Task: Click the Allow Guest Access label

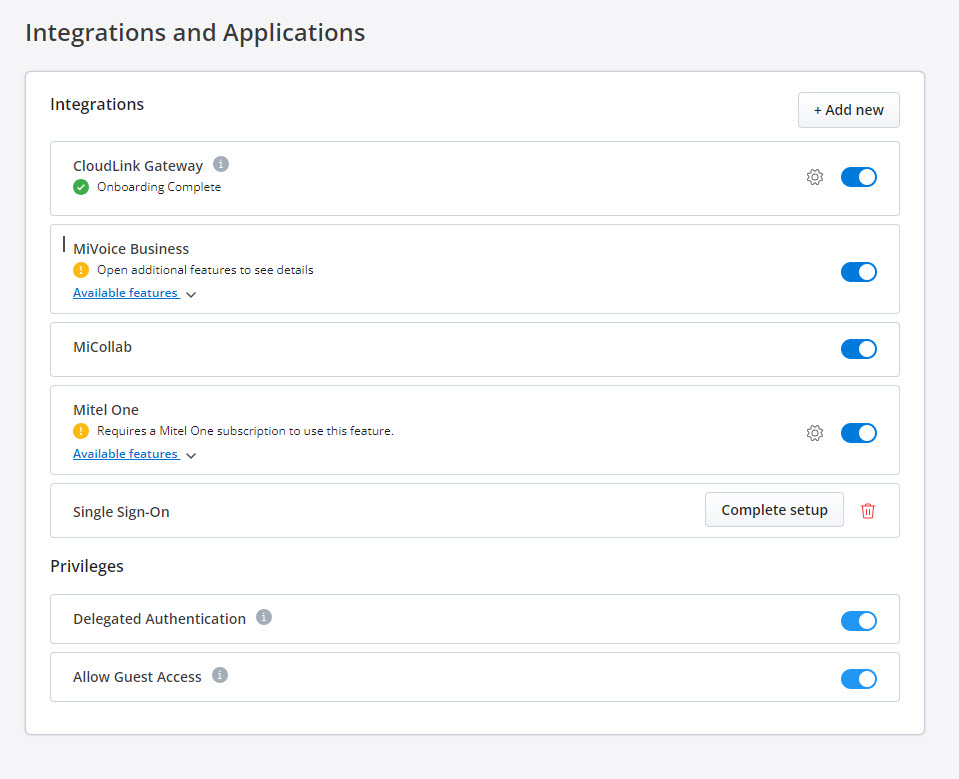Action: click(137, 677)
